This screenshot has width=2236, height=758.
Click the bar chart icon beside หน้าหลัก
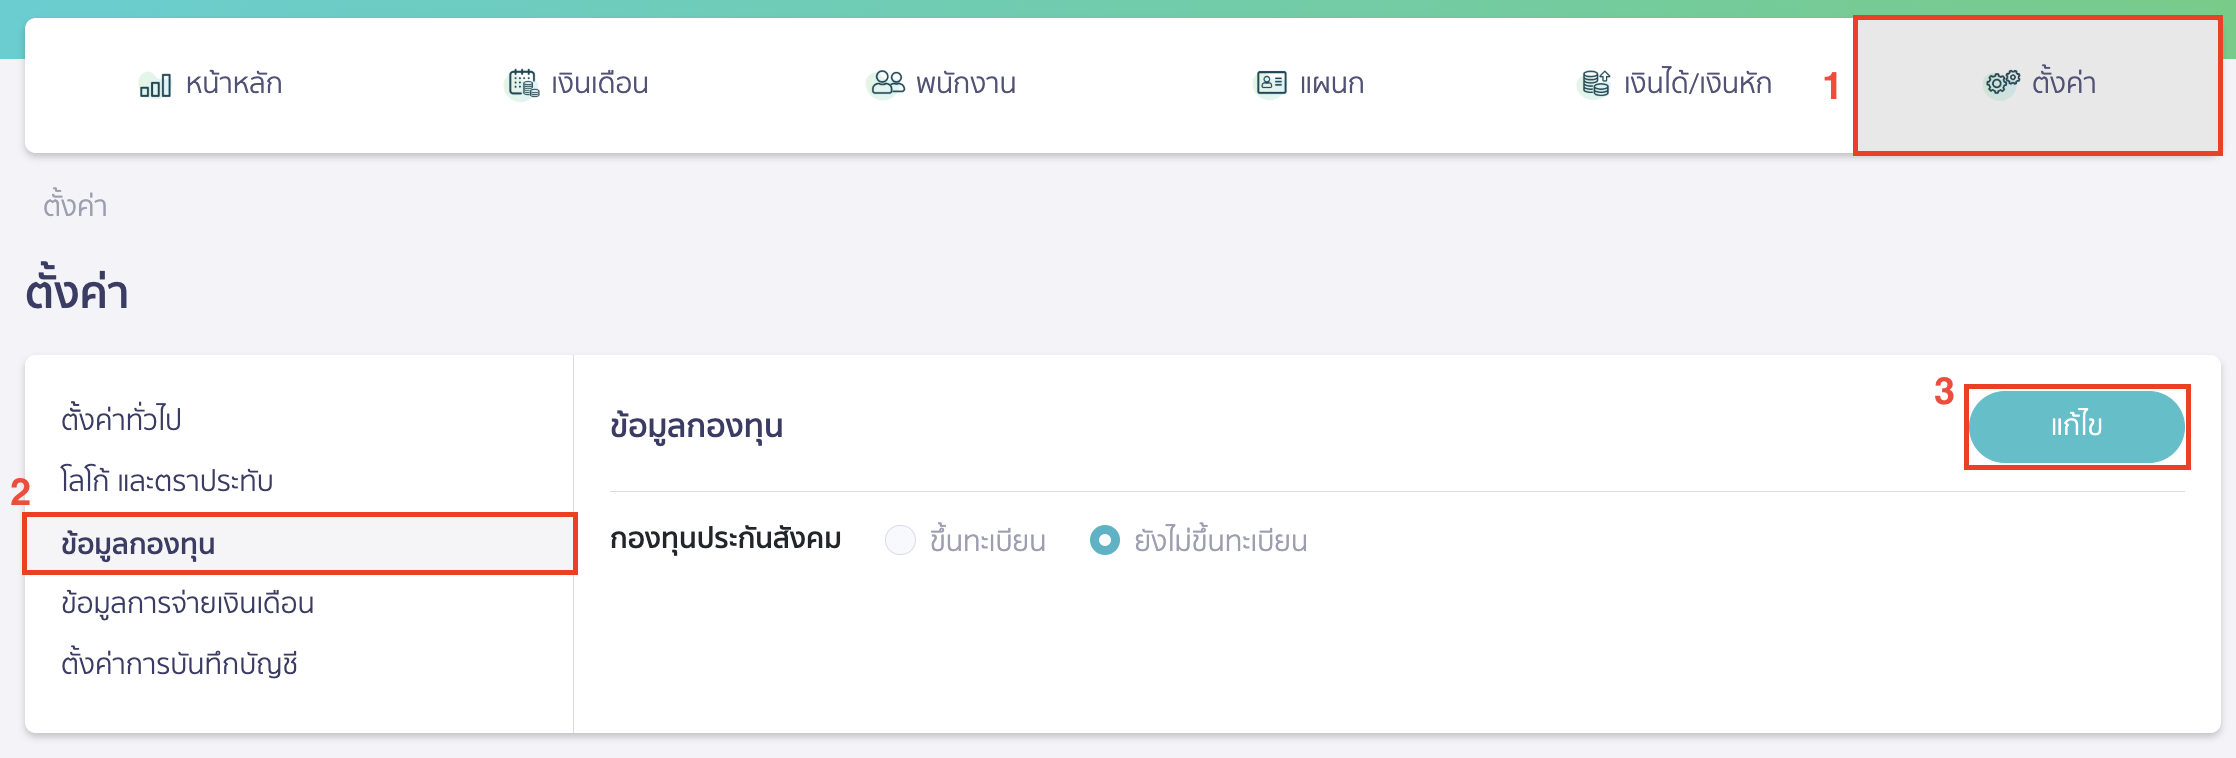[155, 84]
